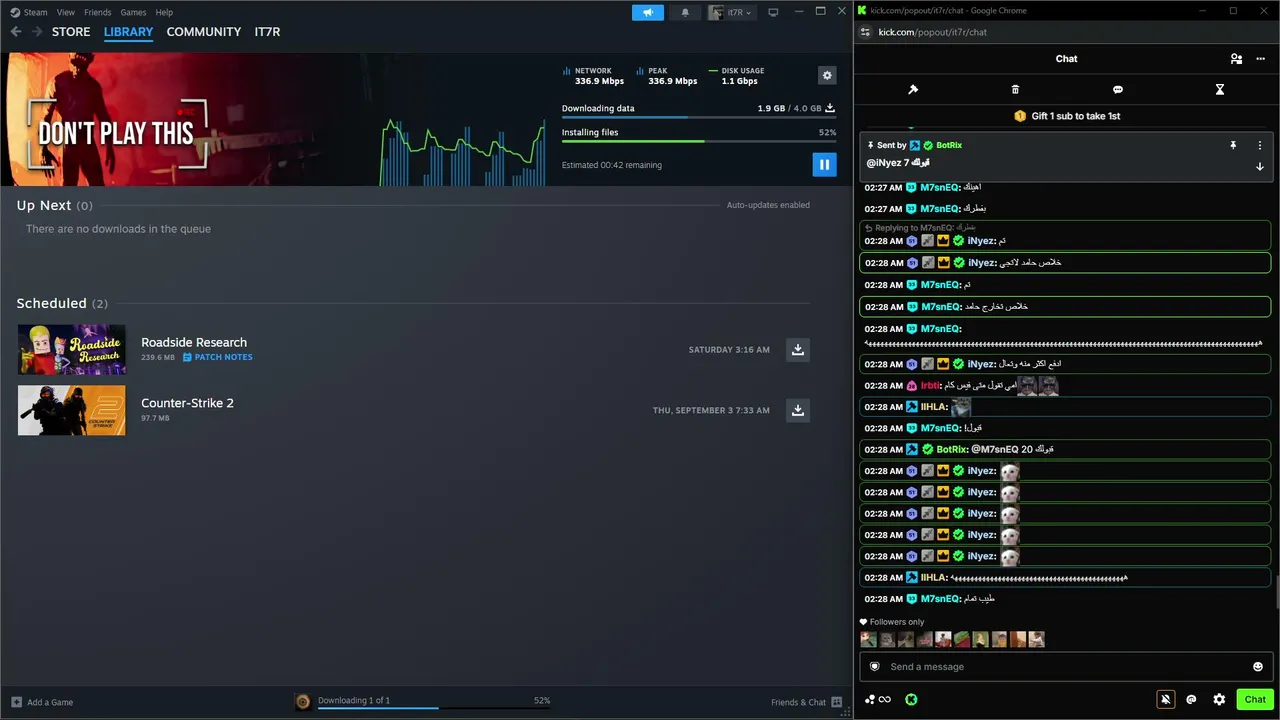This screenshot has height=720, width=1280.
Task: Open the Steam announcements megaphone
Action: pyautogui.click(x=648, y=12)
